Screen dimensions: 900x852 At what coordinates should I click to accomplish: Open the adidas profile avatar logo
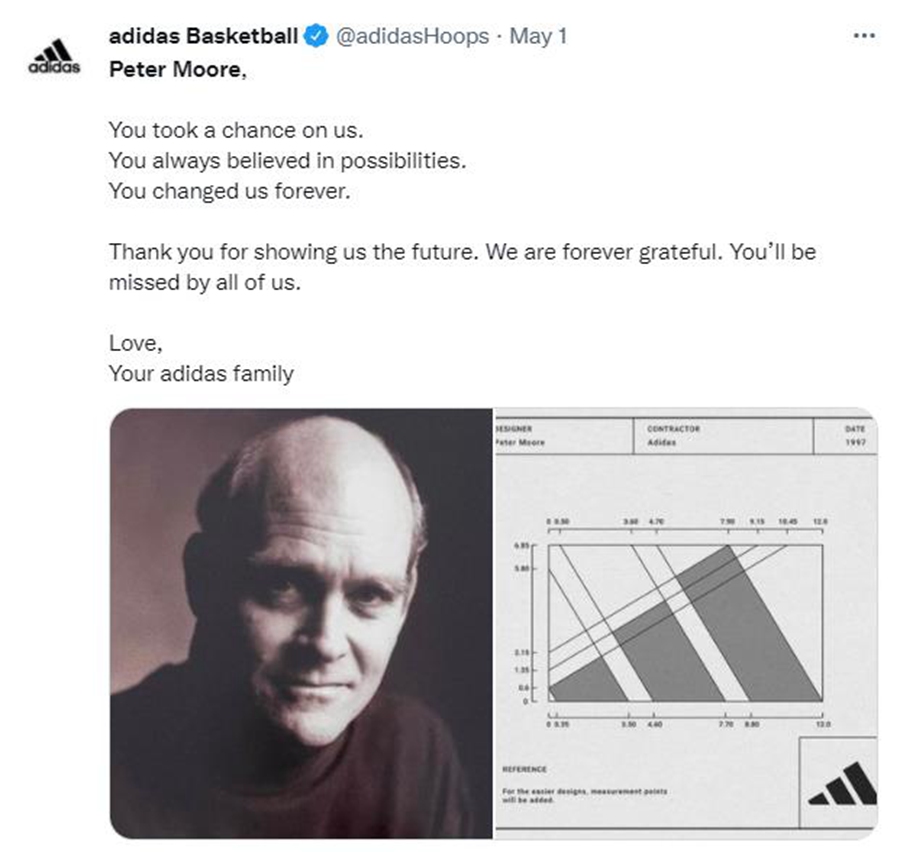(x=54, y=56)
